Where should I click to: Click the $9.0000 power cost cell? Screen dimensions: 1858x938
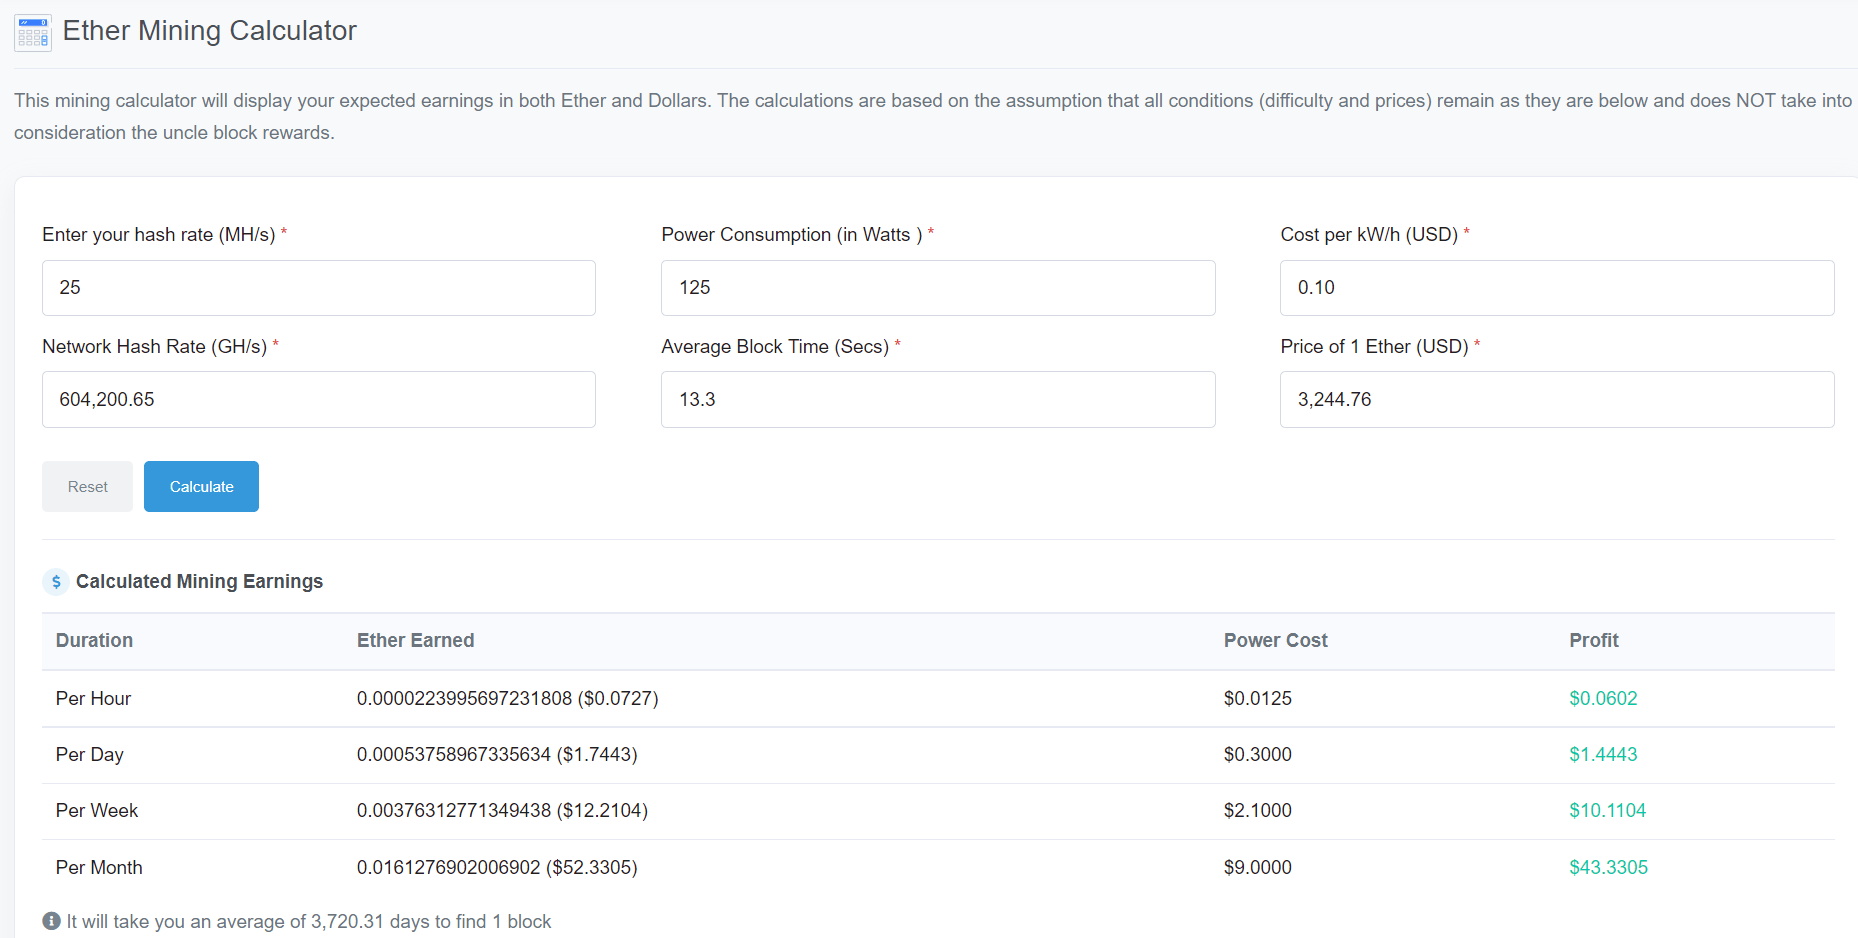(x=1257, y=868)
